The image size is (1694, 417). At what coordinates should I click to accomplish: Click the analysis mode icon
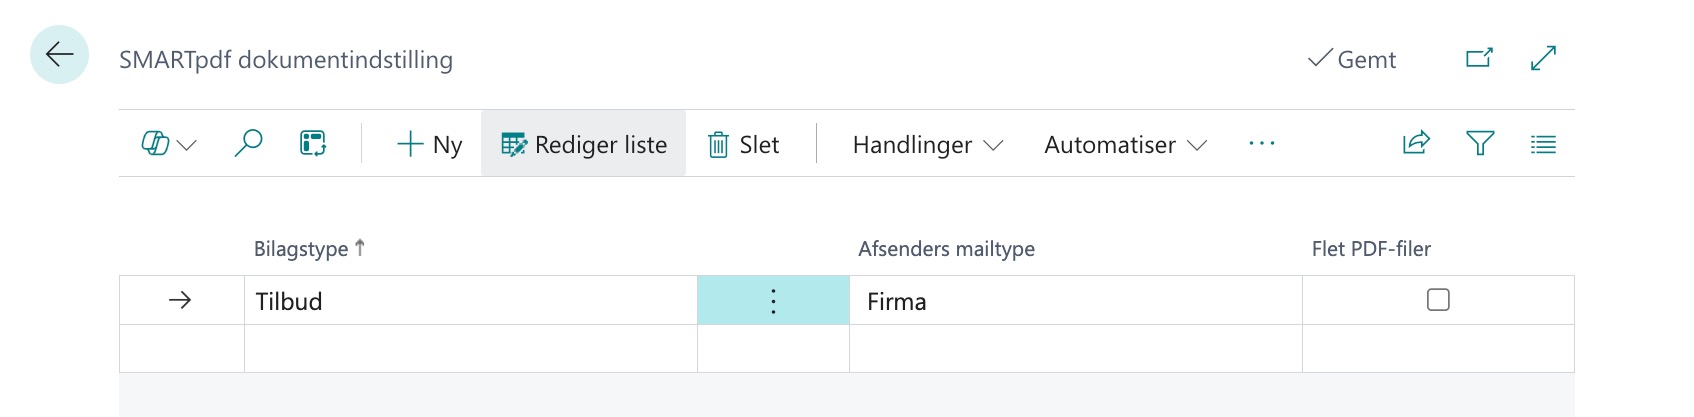[313, 144]
